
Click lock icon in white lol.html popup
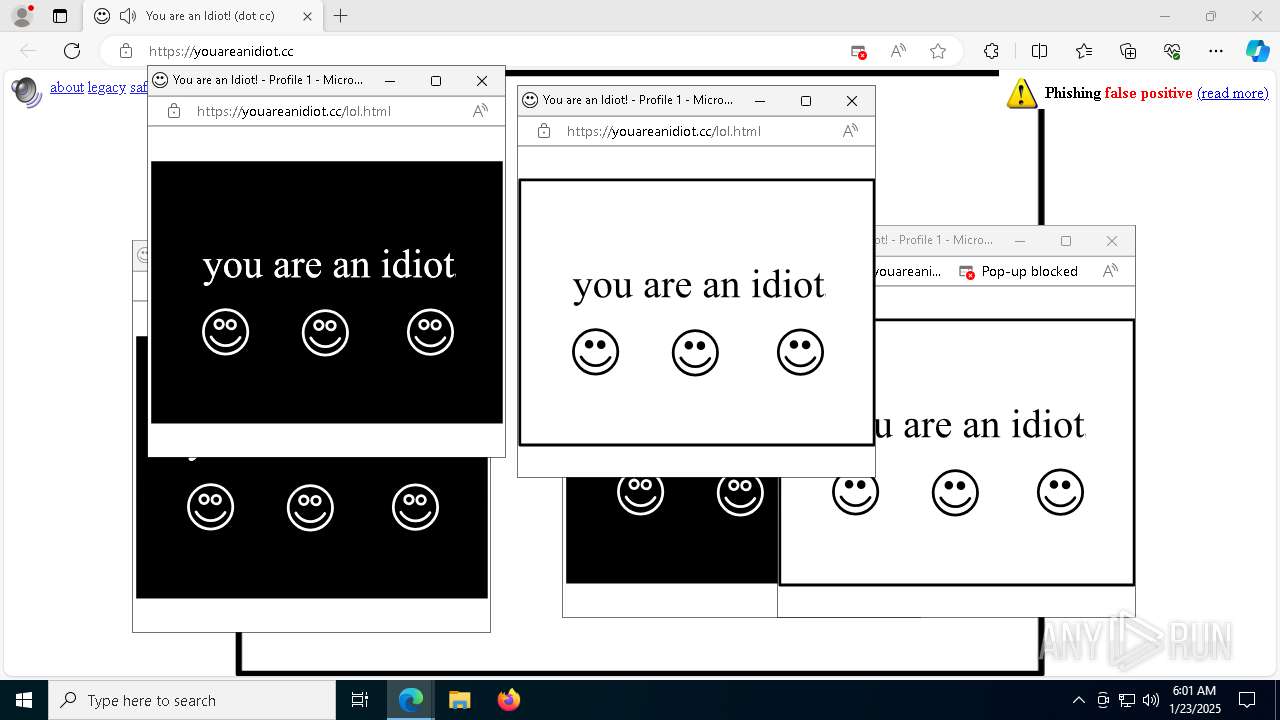(x=544, y=131)
